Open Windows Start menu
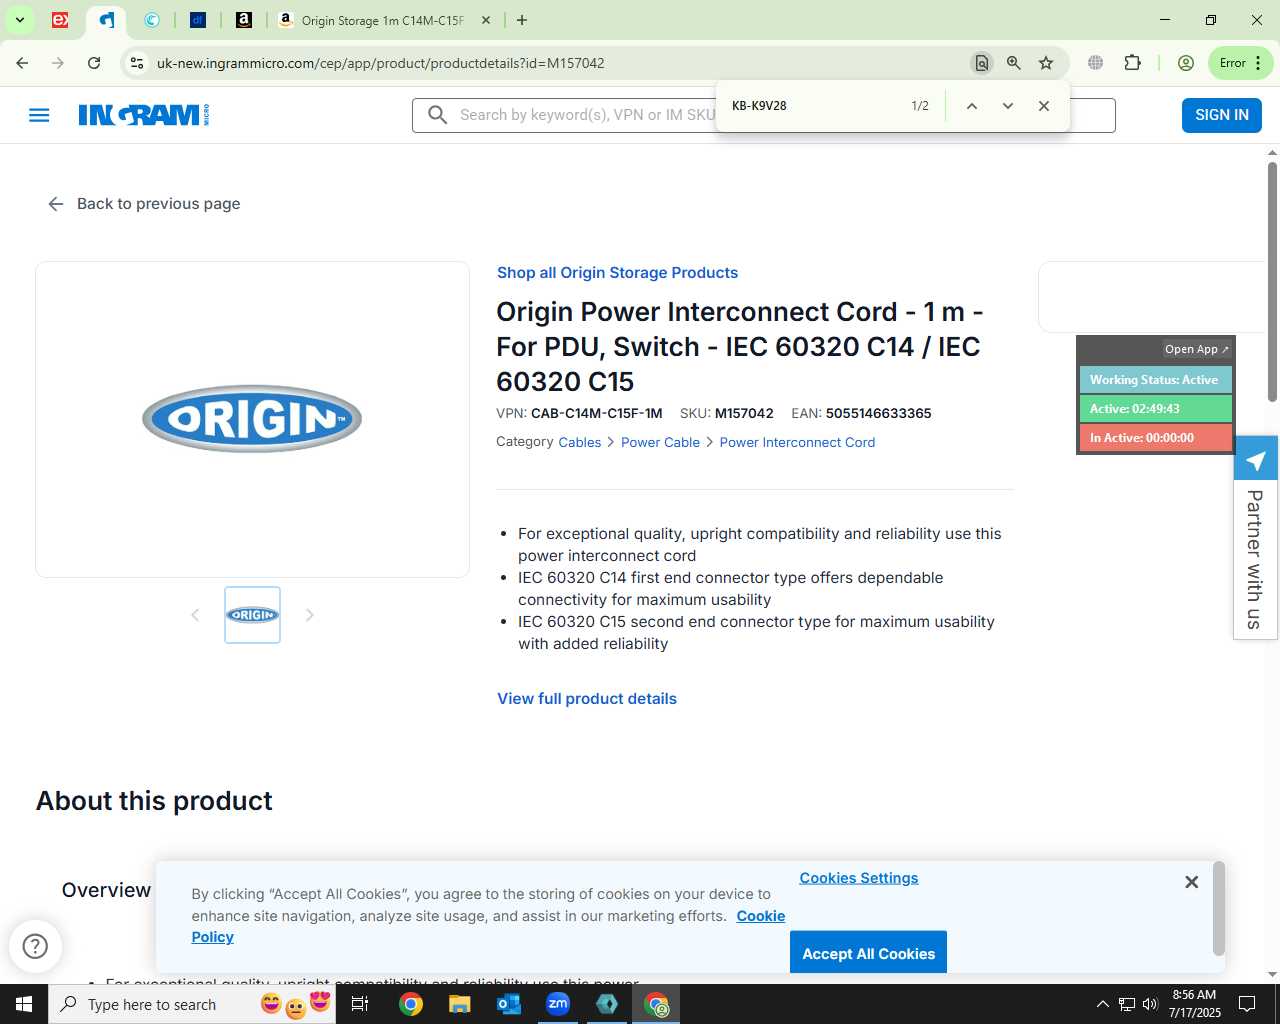This screenshot has height=1024, width=1280. [24, 1004]
